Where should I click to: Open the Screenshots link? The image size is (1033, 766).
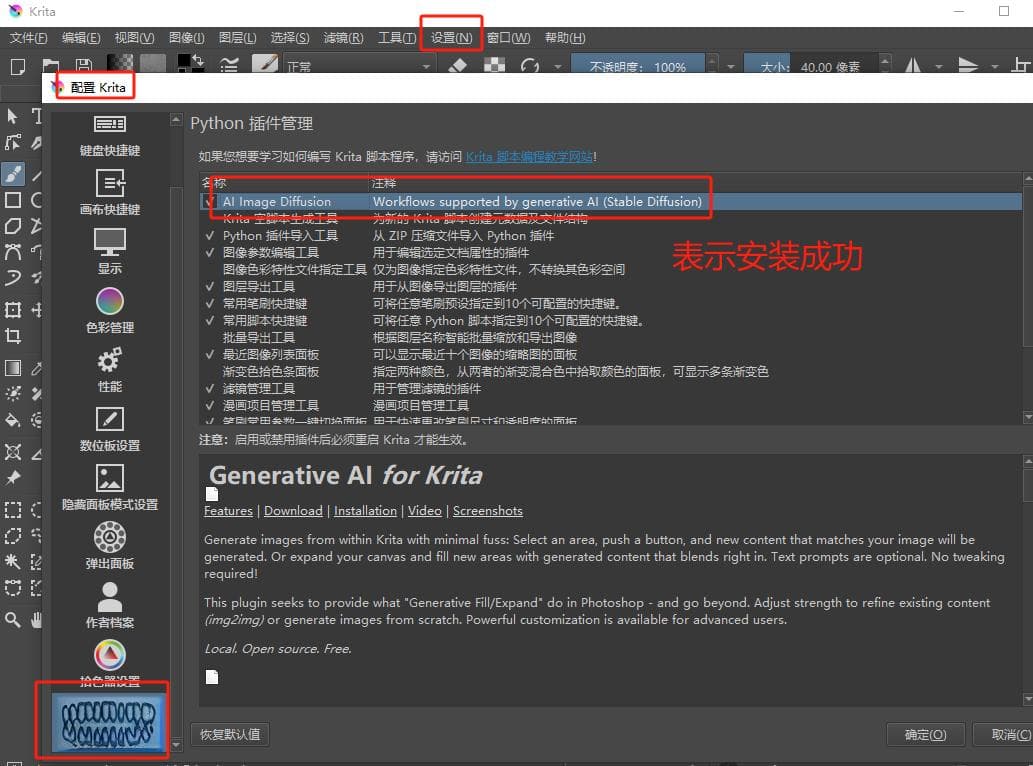(x=488, y=511)
